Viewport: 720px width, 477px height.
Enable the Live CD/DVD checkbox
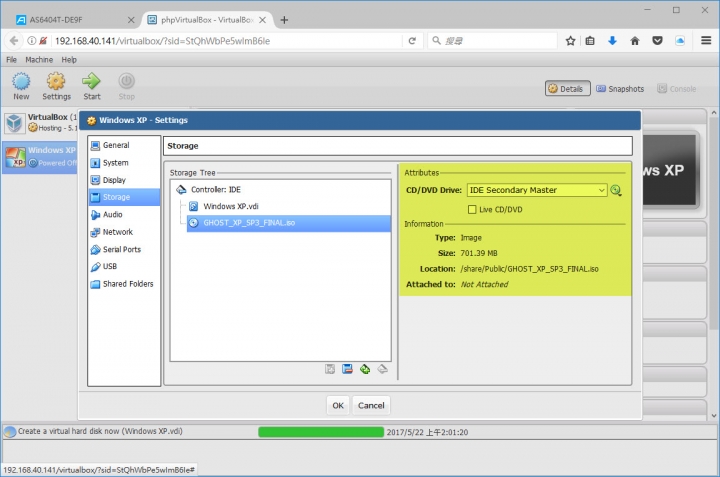coord(472,209)
